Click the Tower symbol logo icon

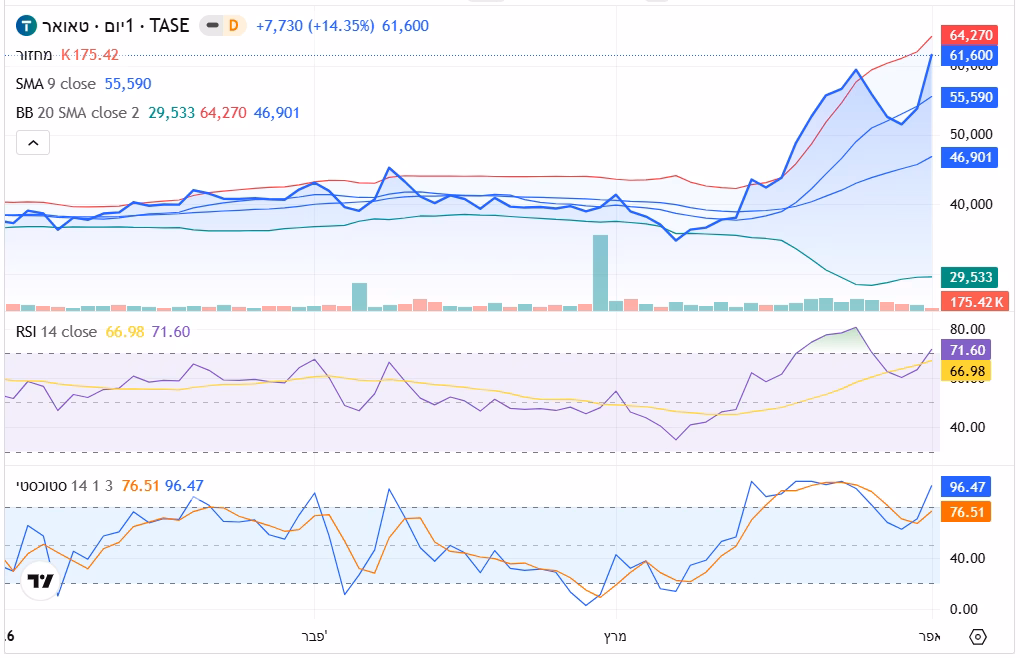pyautogui.click(x=26, y=27)
